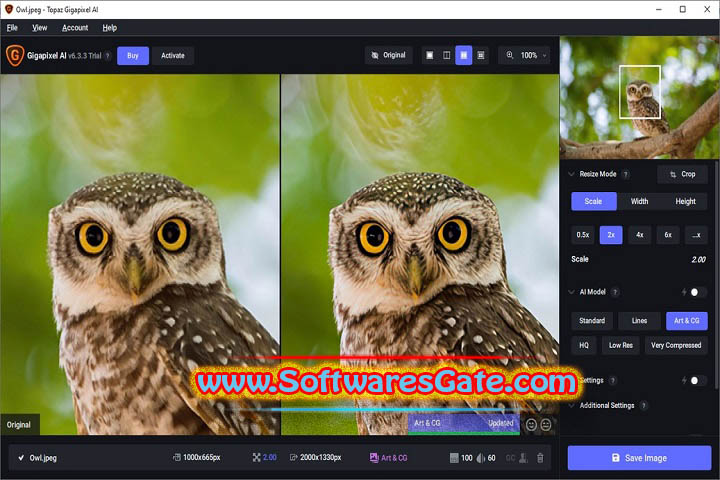Toggle the Original view button

(388, 56)
